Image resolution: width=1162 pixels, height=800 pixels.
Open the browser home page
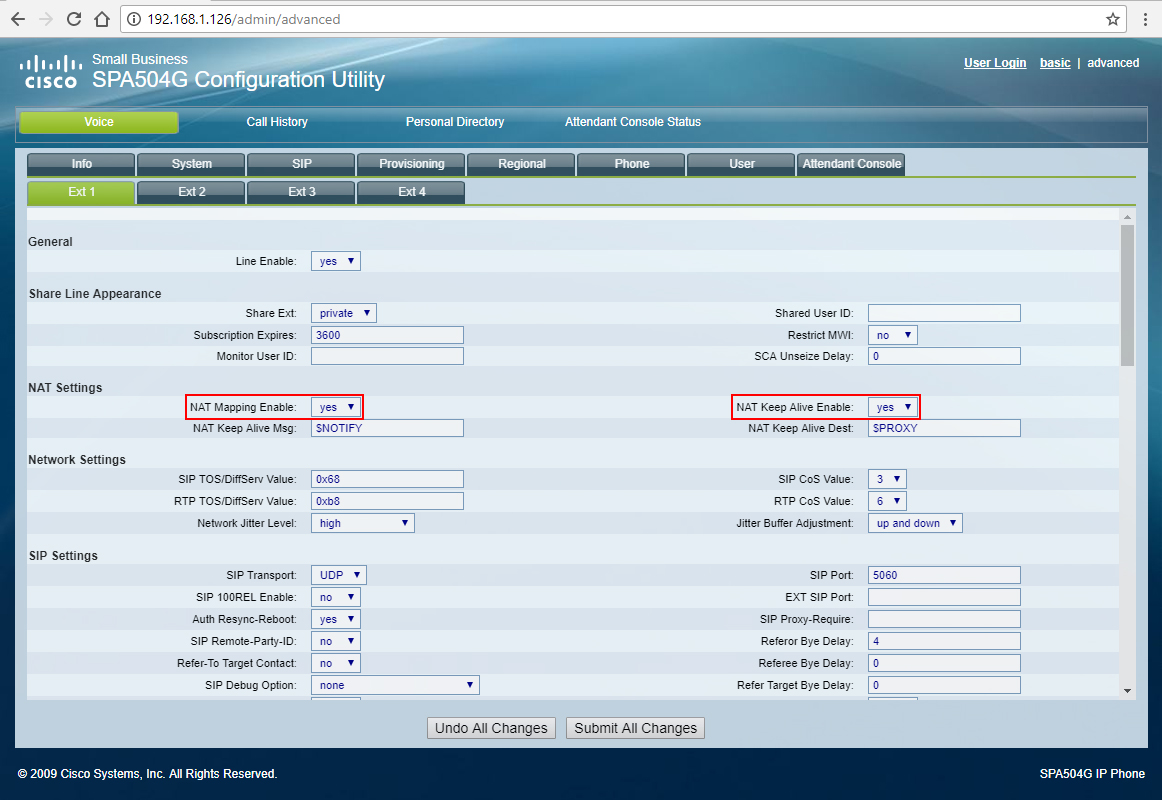[102, 19]
